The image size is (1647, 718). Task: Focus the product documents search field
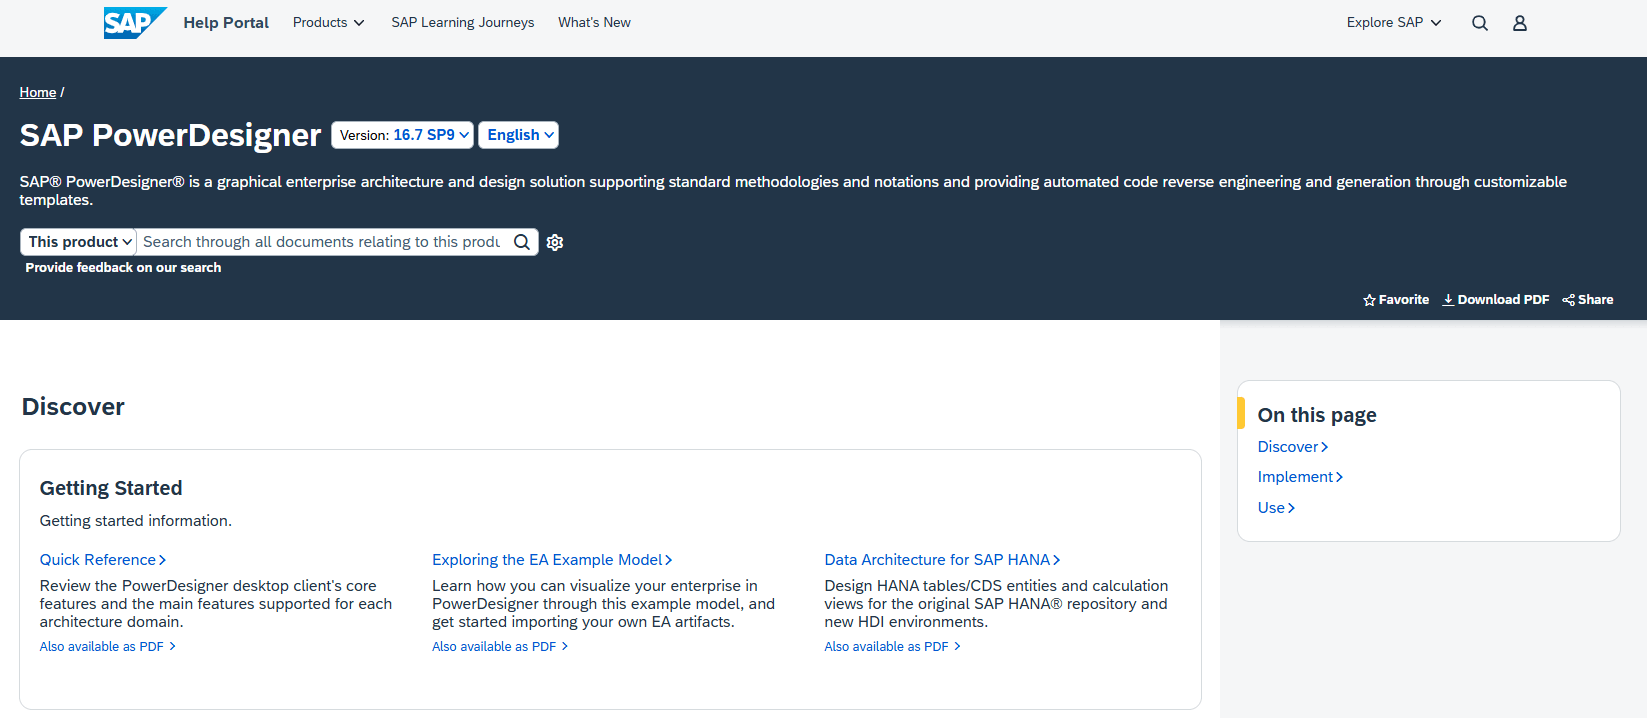coord(322,242)
